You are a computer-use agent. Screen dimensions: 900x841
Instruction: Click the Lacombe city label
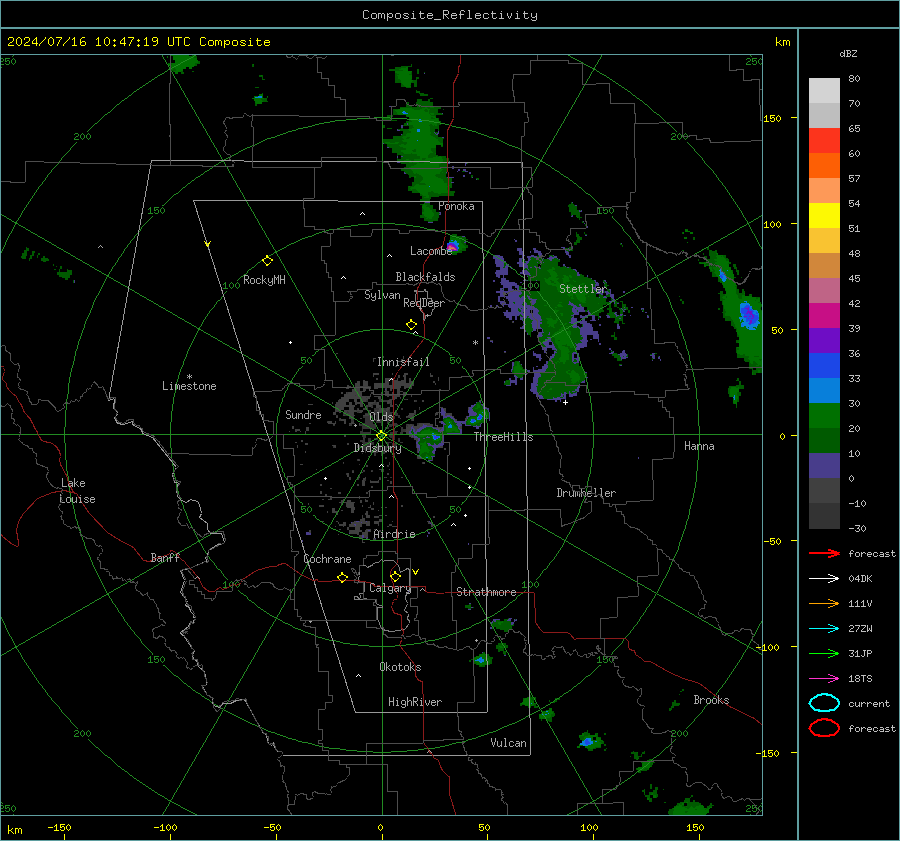click(x=430, y=251)
